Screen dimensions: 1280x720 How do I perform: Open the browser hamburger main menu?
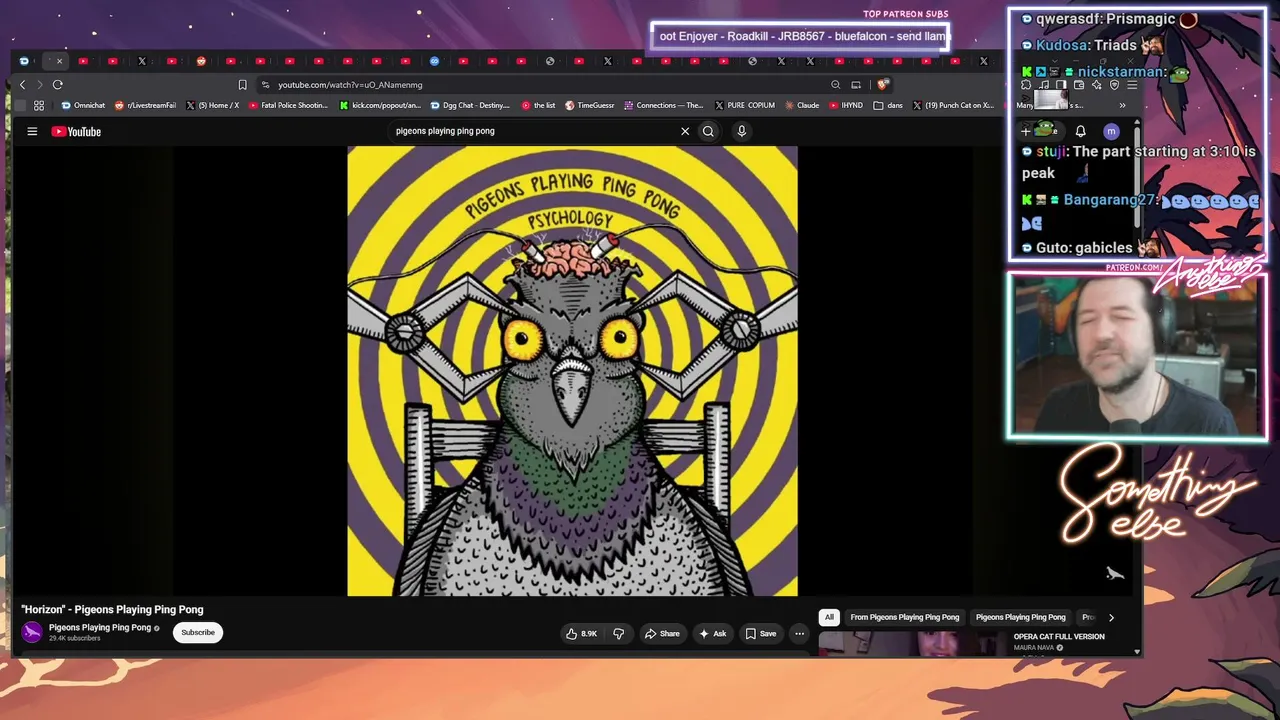click(1132, 85)
